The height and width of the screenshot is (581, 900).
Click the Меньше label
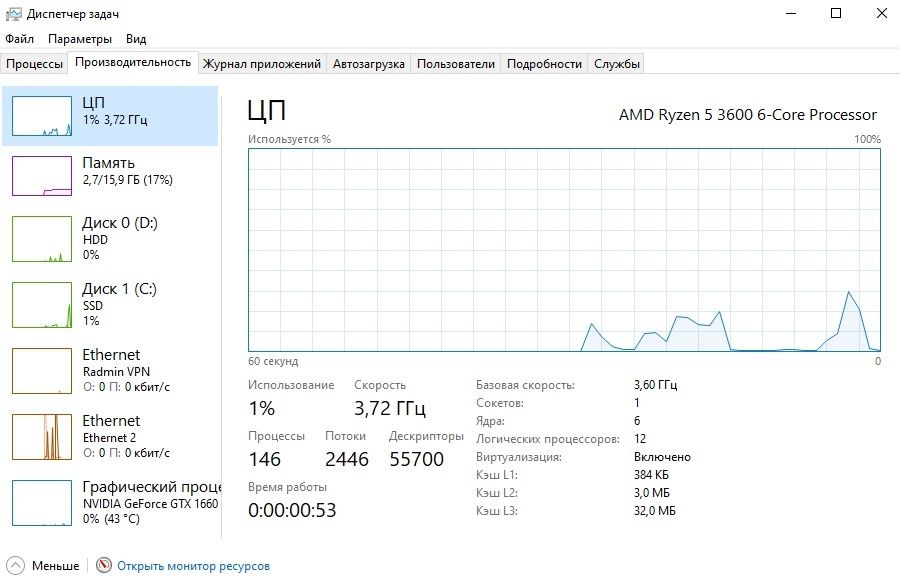pos(56,566)
